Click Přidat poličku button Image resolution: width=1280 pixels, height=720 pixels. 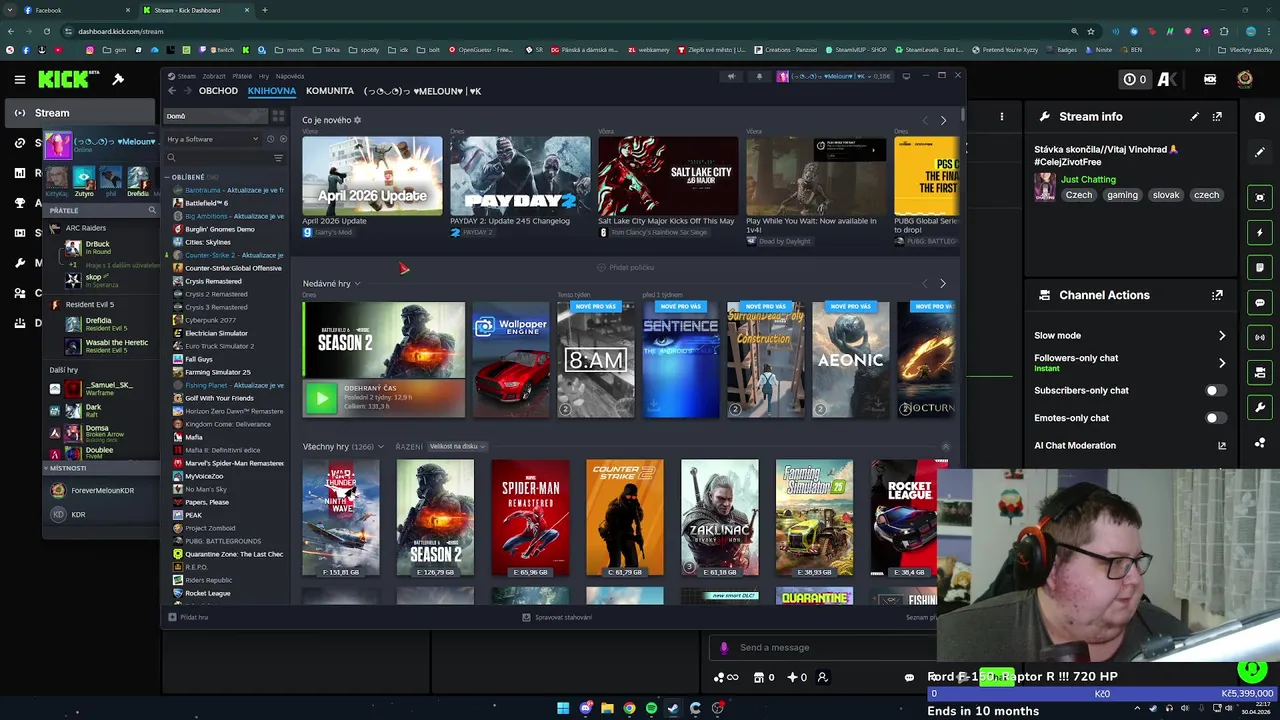pyautogui.click(x=626, y=267)
